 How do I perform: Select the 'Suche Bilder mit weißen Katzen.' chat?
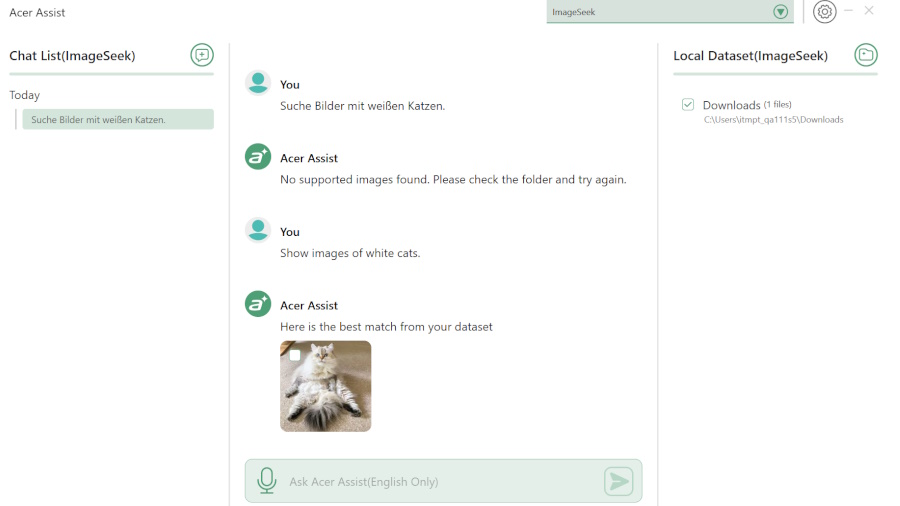(118, 119)
